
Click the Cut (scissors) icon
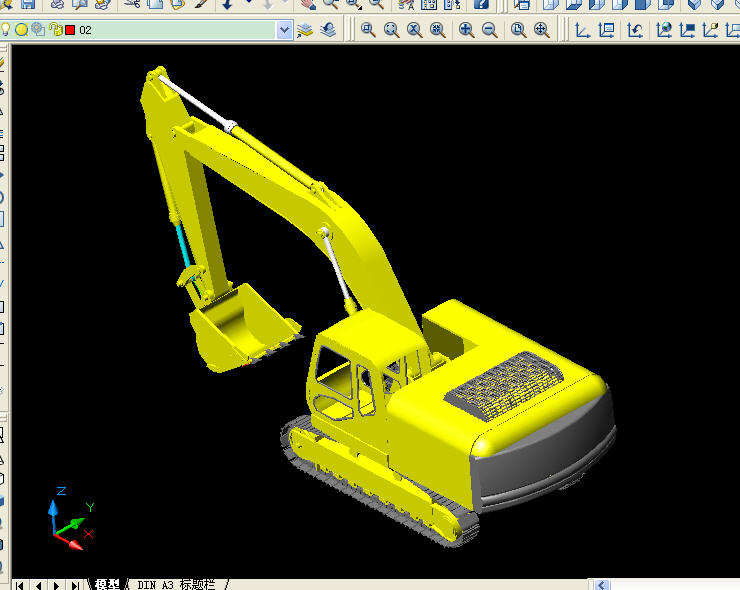pyautogui.click(x=133, y=4)
